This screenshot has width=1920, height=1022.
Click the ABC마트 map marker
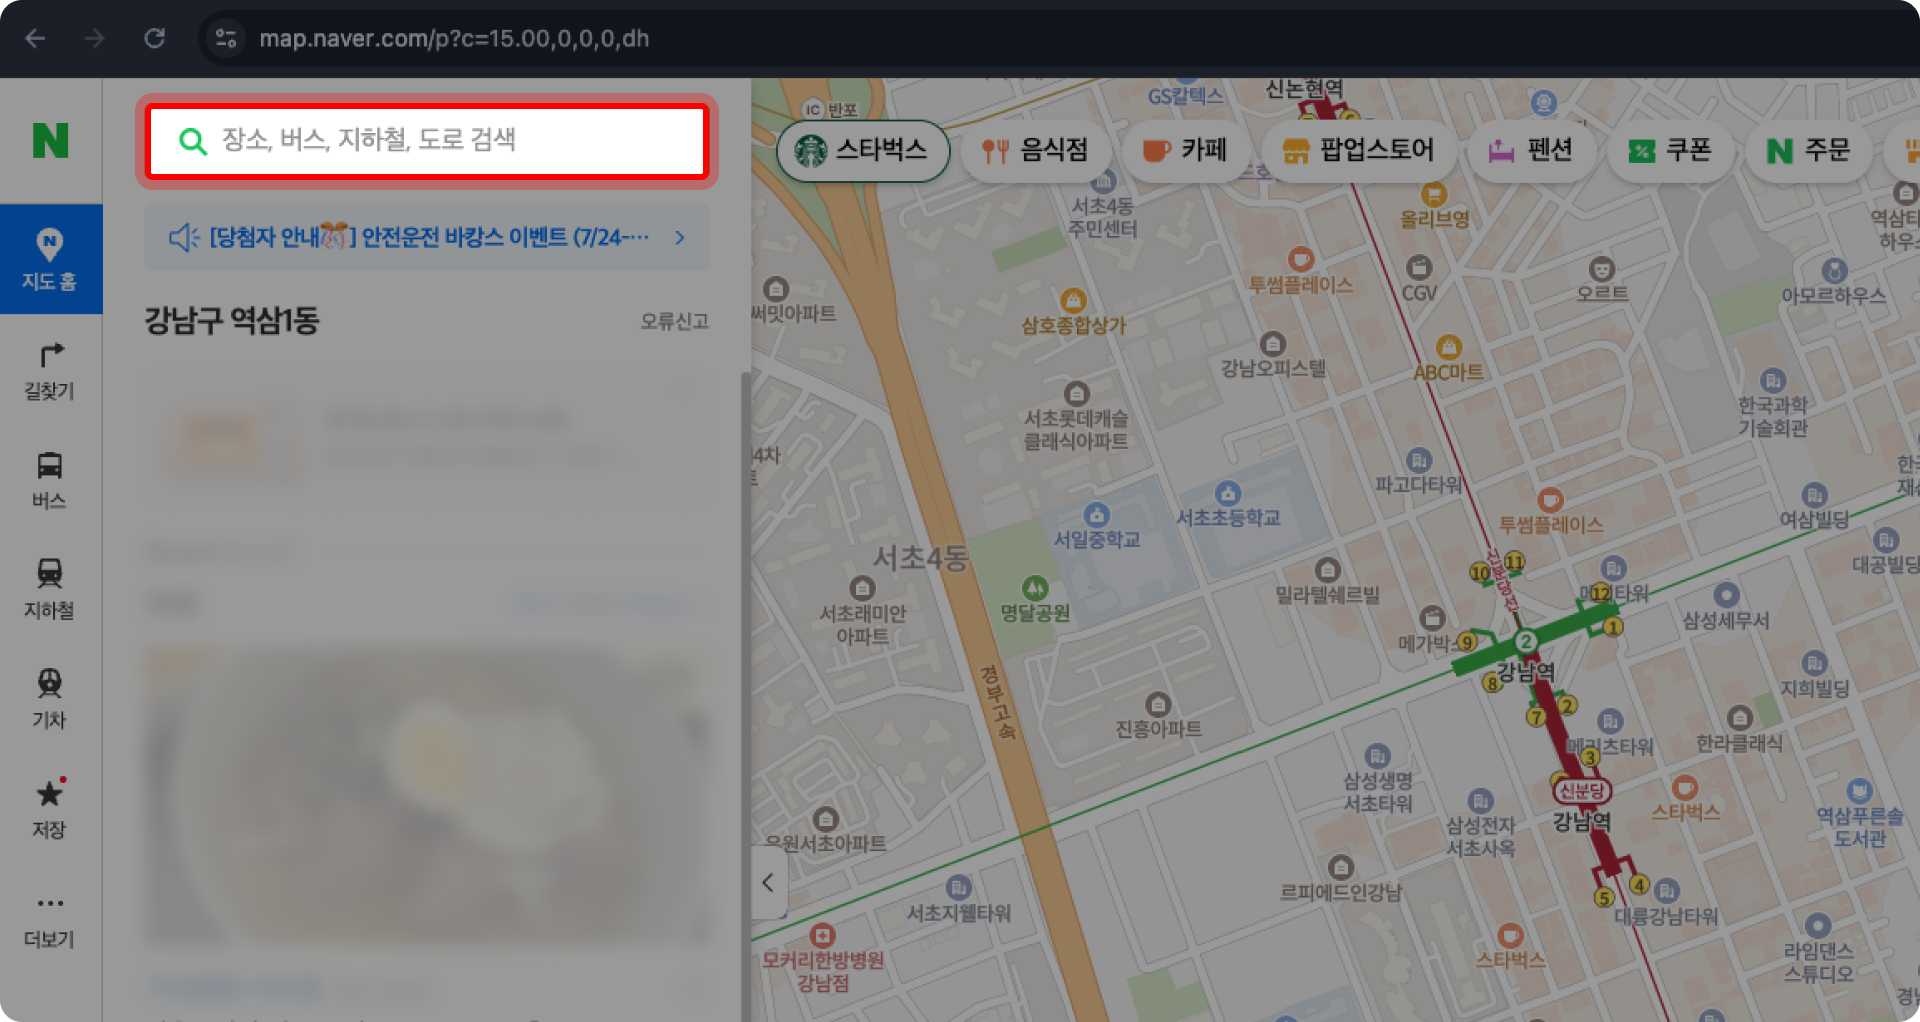point(1449,348)
